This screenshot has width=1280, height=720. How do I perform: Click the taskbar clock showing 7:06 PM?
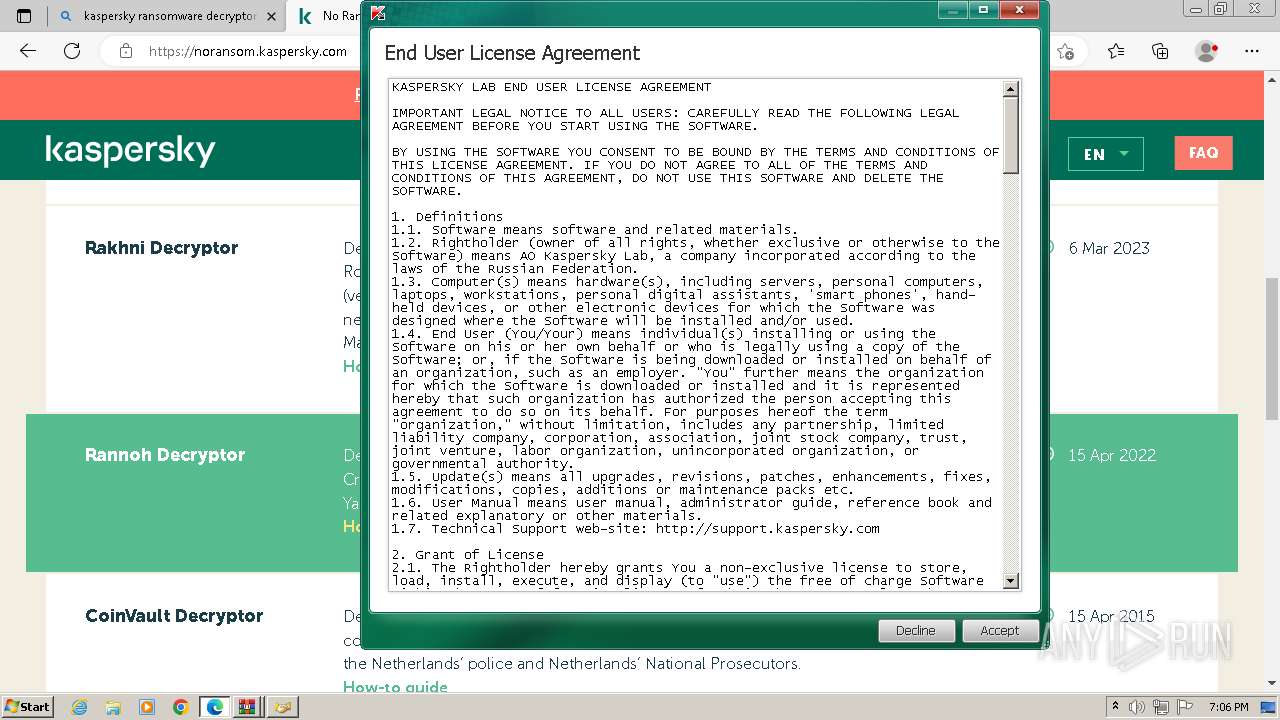(x=1228, y=707)
